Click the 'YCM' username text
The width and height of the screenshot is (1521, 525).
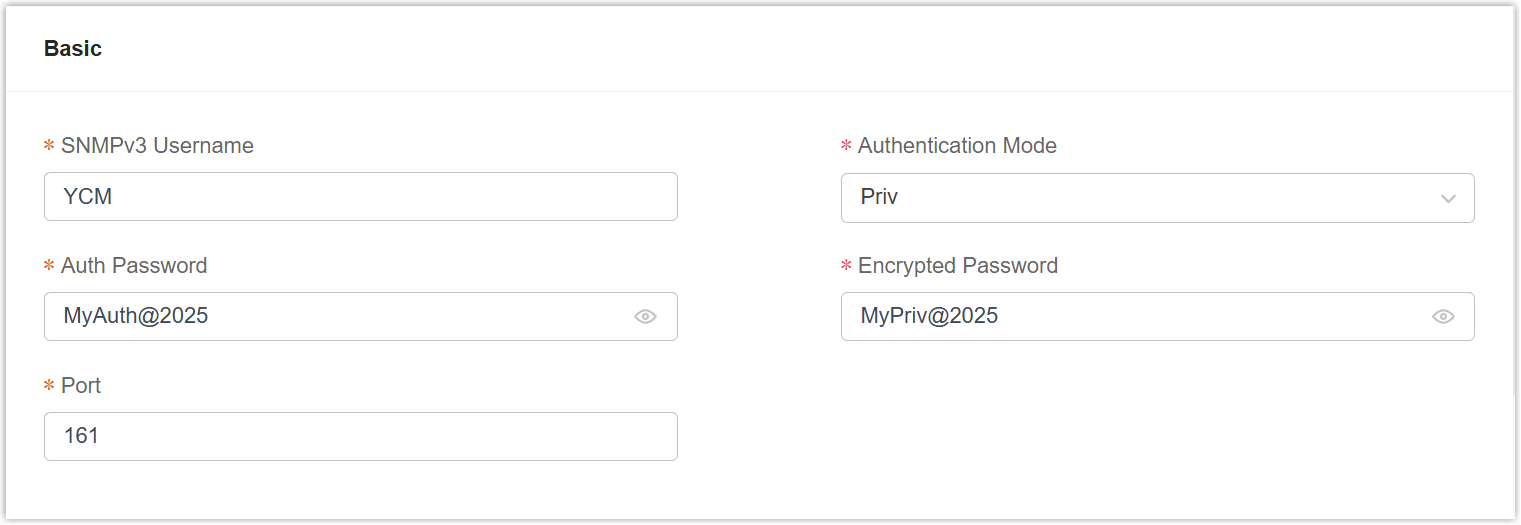tap(87, 197)
